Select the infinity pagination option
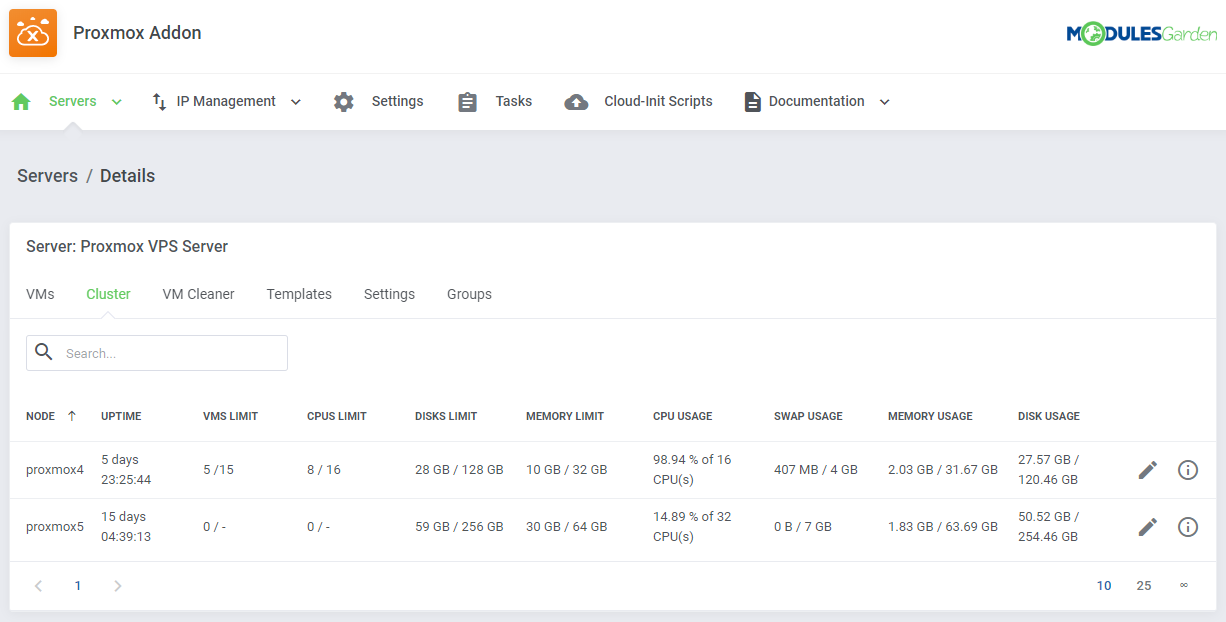This screenshot has width=1226, height=622. (x=1184, y=585)
